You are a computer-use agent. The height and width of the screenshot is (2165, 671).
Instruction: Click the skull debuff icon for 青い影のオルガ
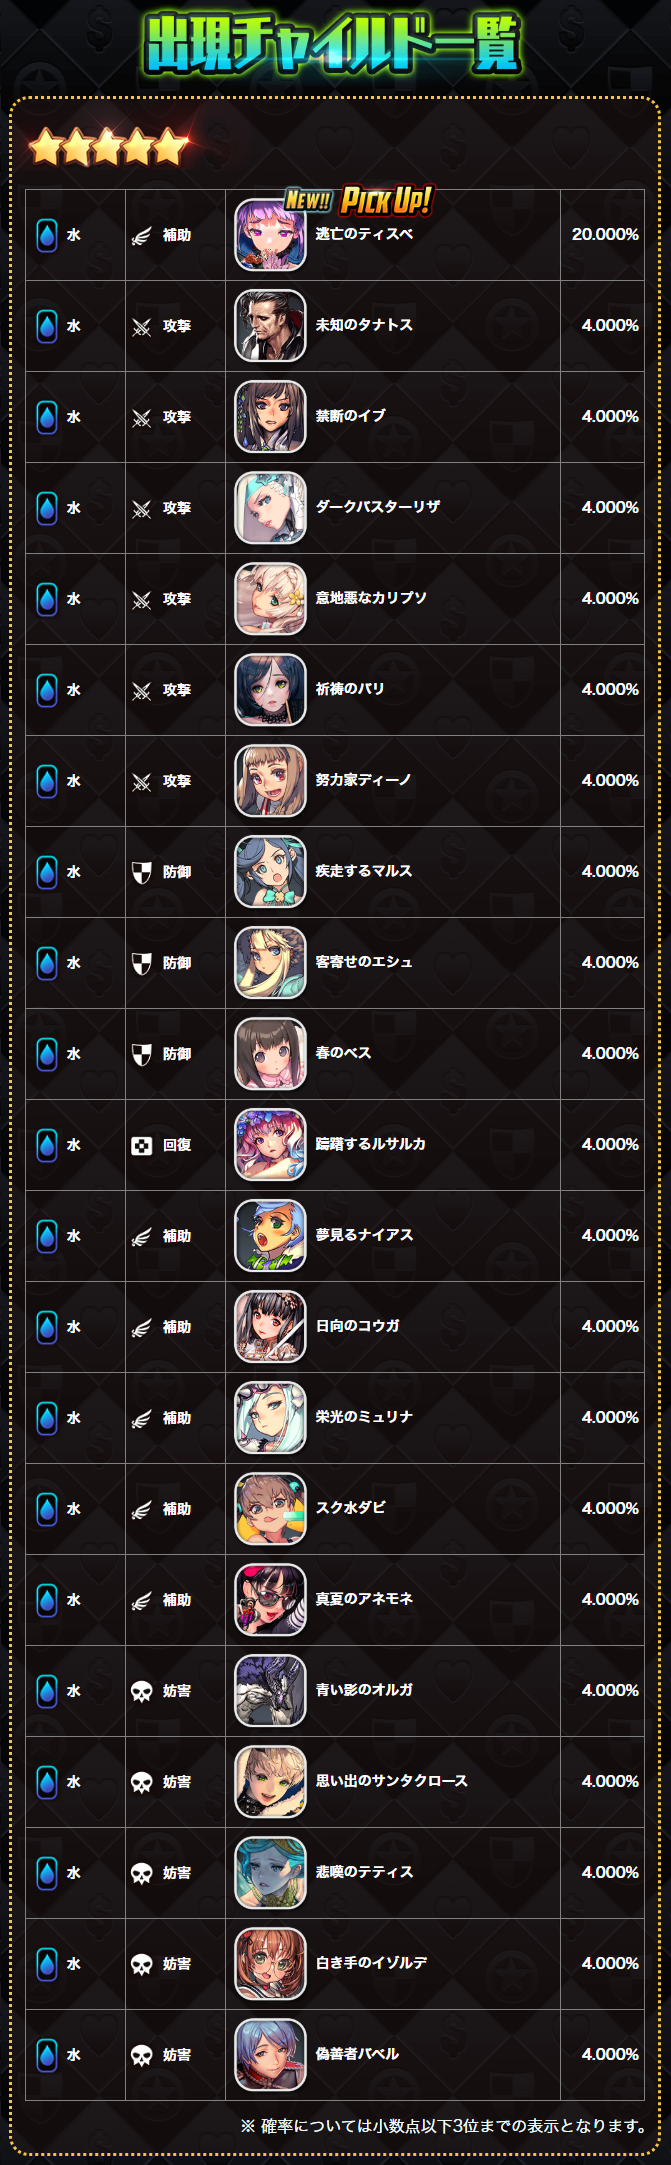click(142, 1691)
